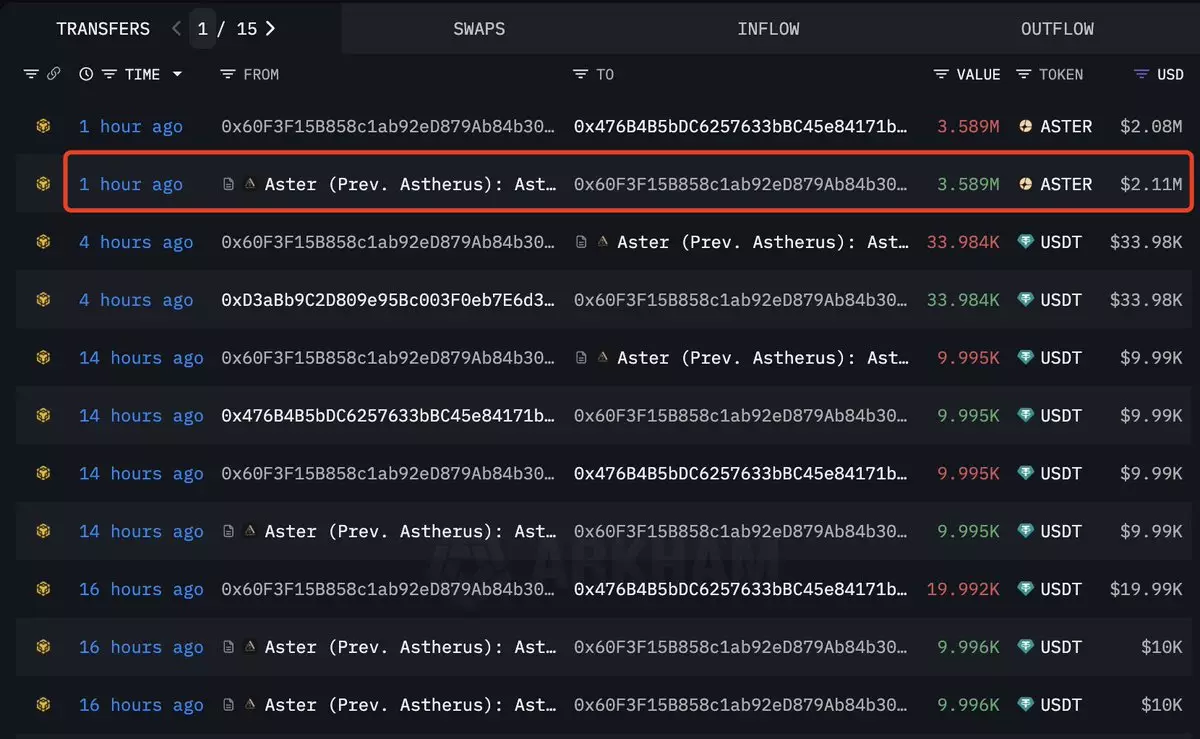Click the chain link icon in header

click(54, 74)
